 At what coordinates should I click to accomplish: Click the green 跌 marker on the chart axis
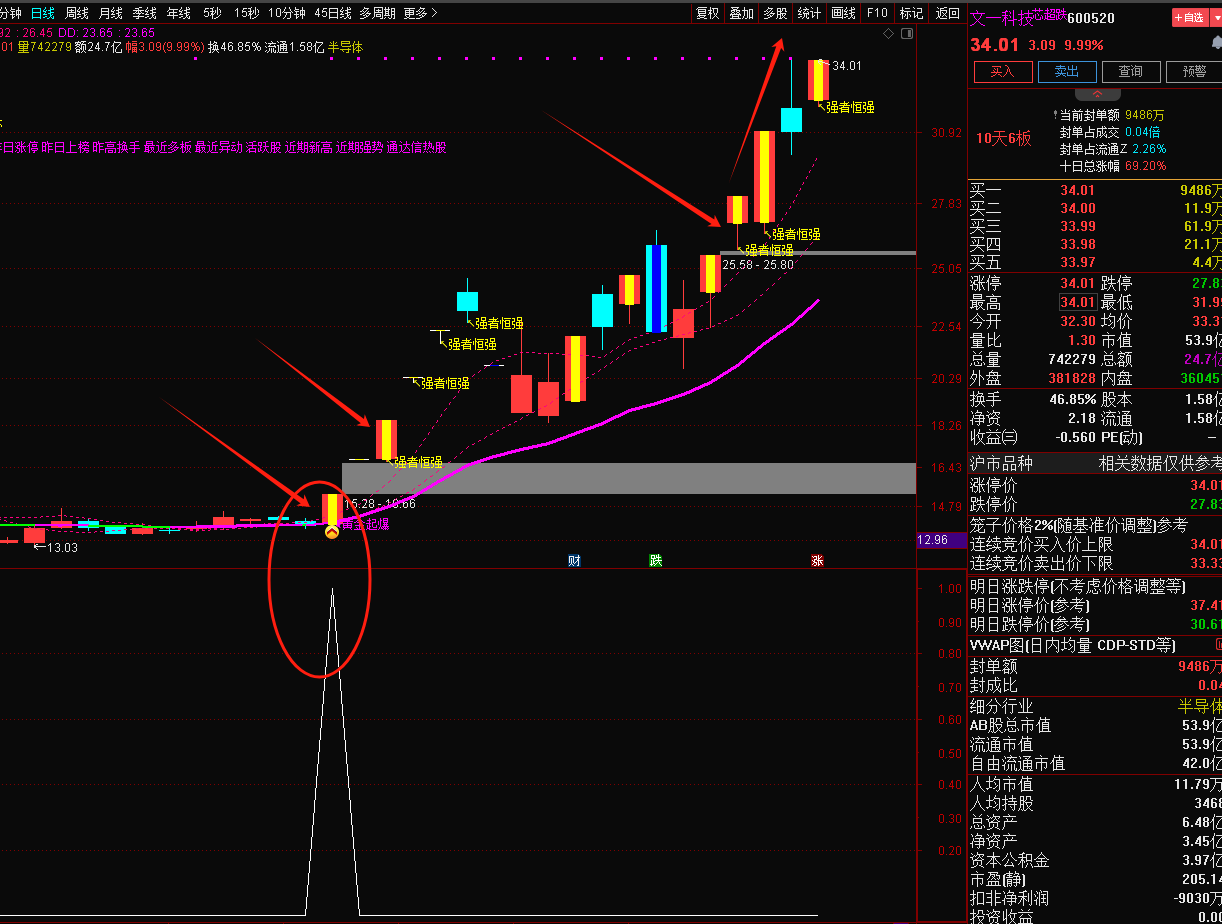click(655, 560)
